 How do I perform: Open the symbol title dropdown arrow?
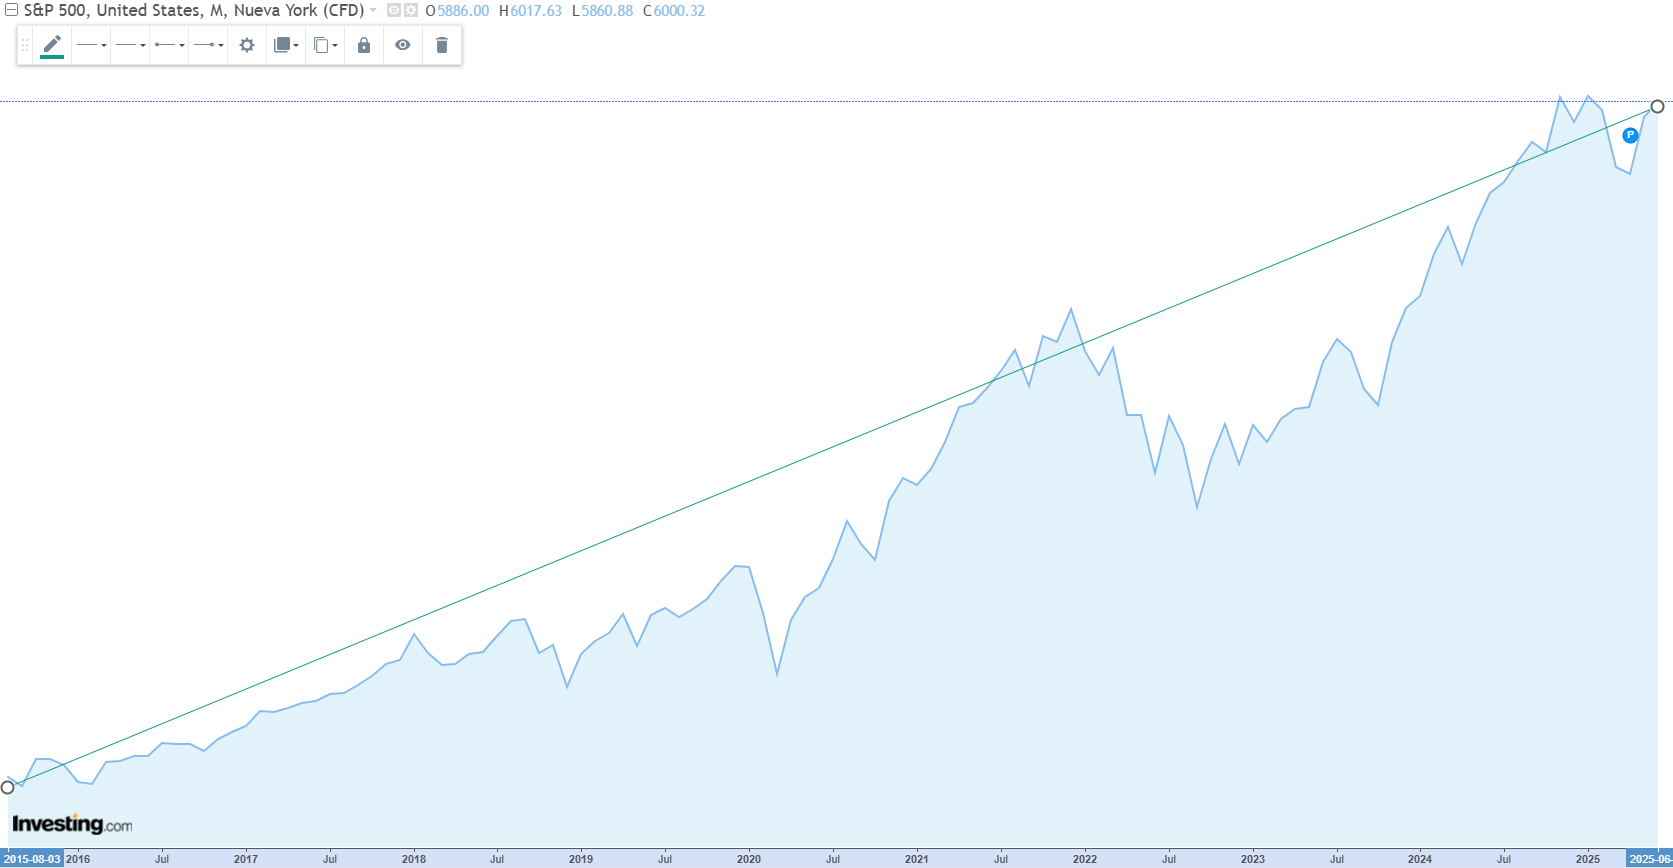[x=374, y=11]
